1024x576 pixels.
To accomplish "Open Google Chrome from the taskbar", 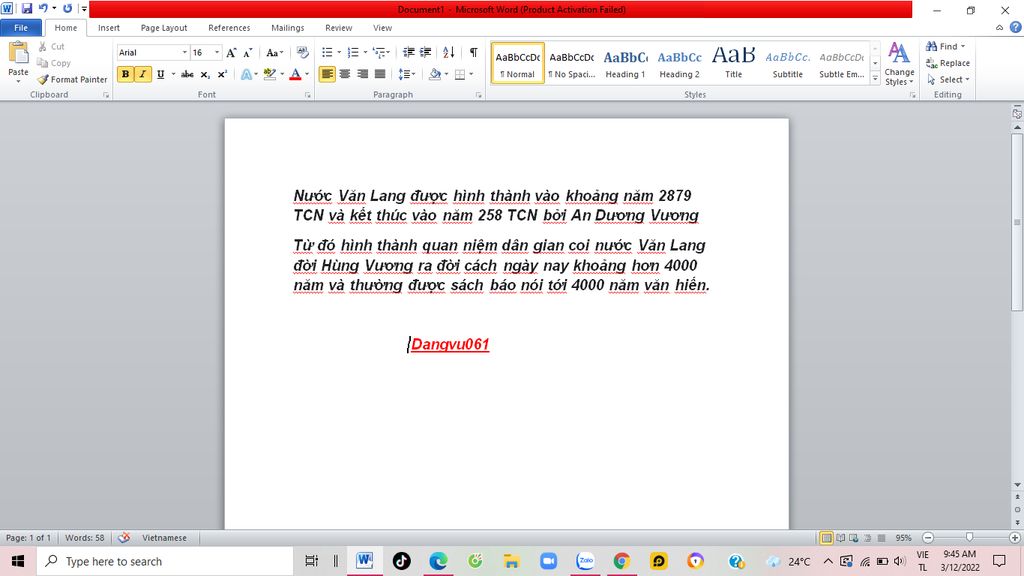I will click(x=622, y=561).
